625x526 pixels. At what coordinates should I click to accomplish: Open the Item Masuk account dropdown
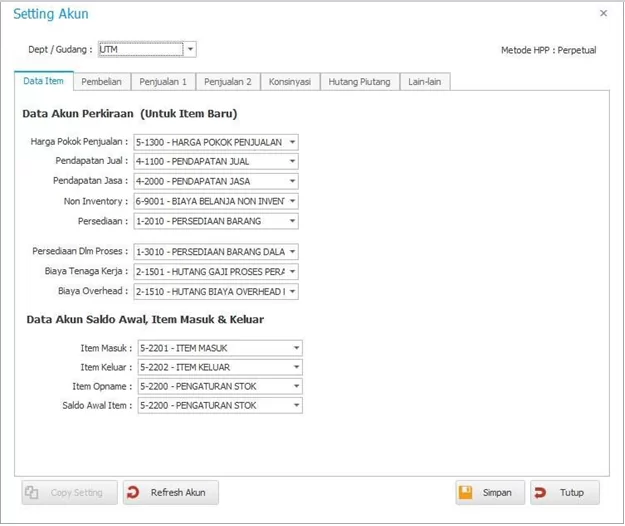296,348
